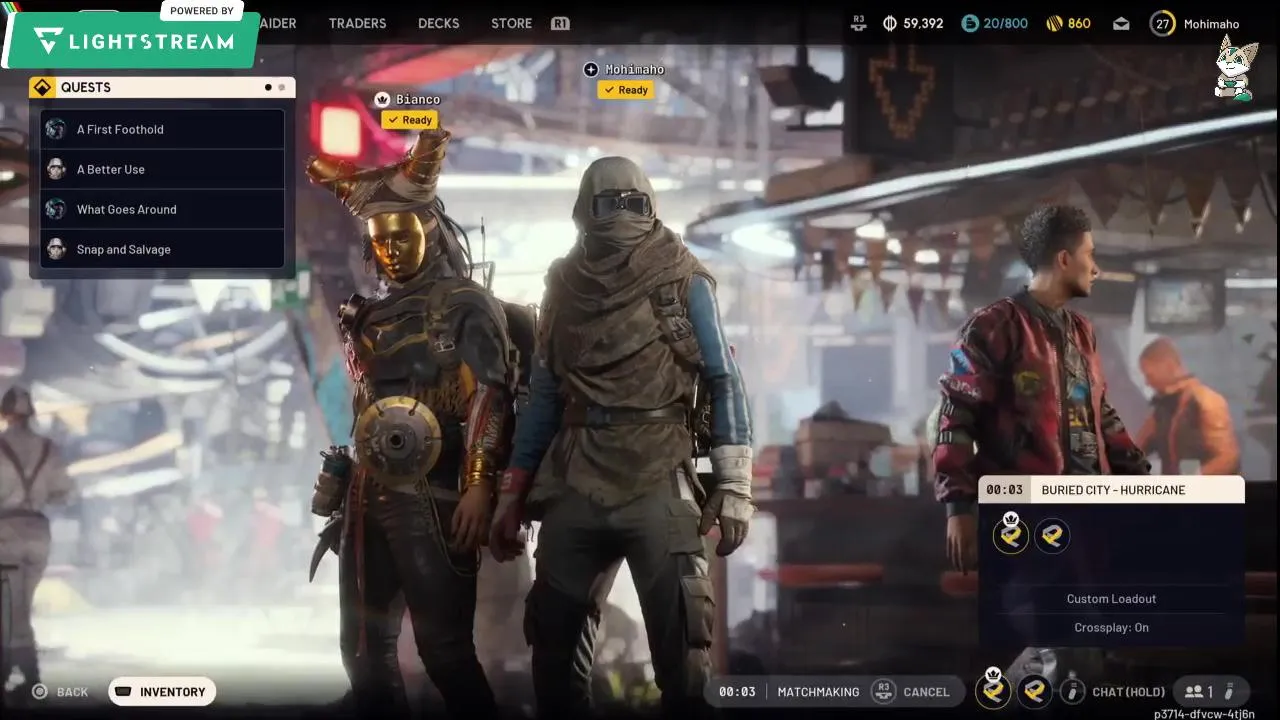Image resolution: width=1280 pixels, height=720 pixels.
Task: Click the microphone icon beside CHAT (HOLD)
Action: pyautogui.click(x=1073, y=691)
